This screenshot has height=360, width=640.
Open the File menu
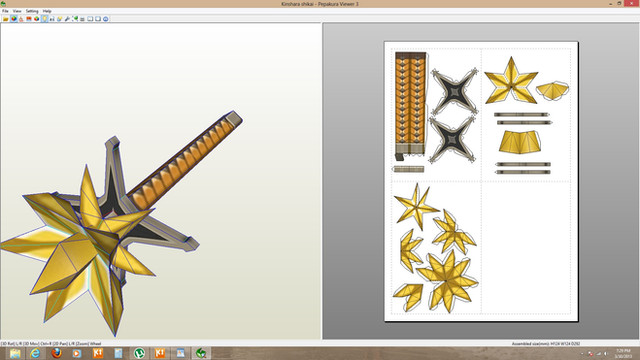click(x=5, y=11)
